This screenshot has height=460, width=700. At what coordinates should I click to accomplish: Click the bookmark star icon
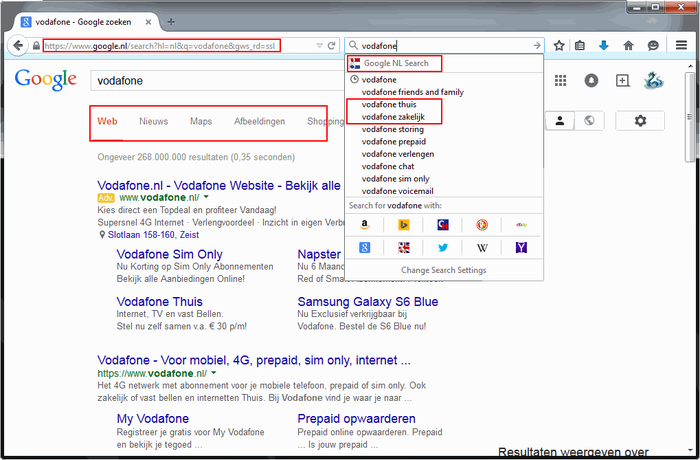[559, 45]
